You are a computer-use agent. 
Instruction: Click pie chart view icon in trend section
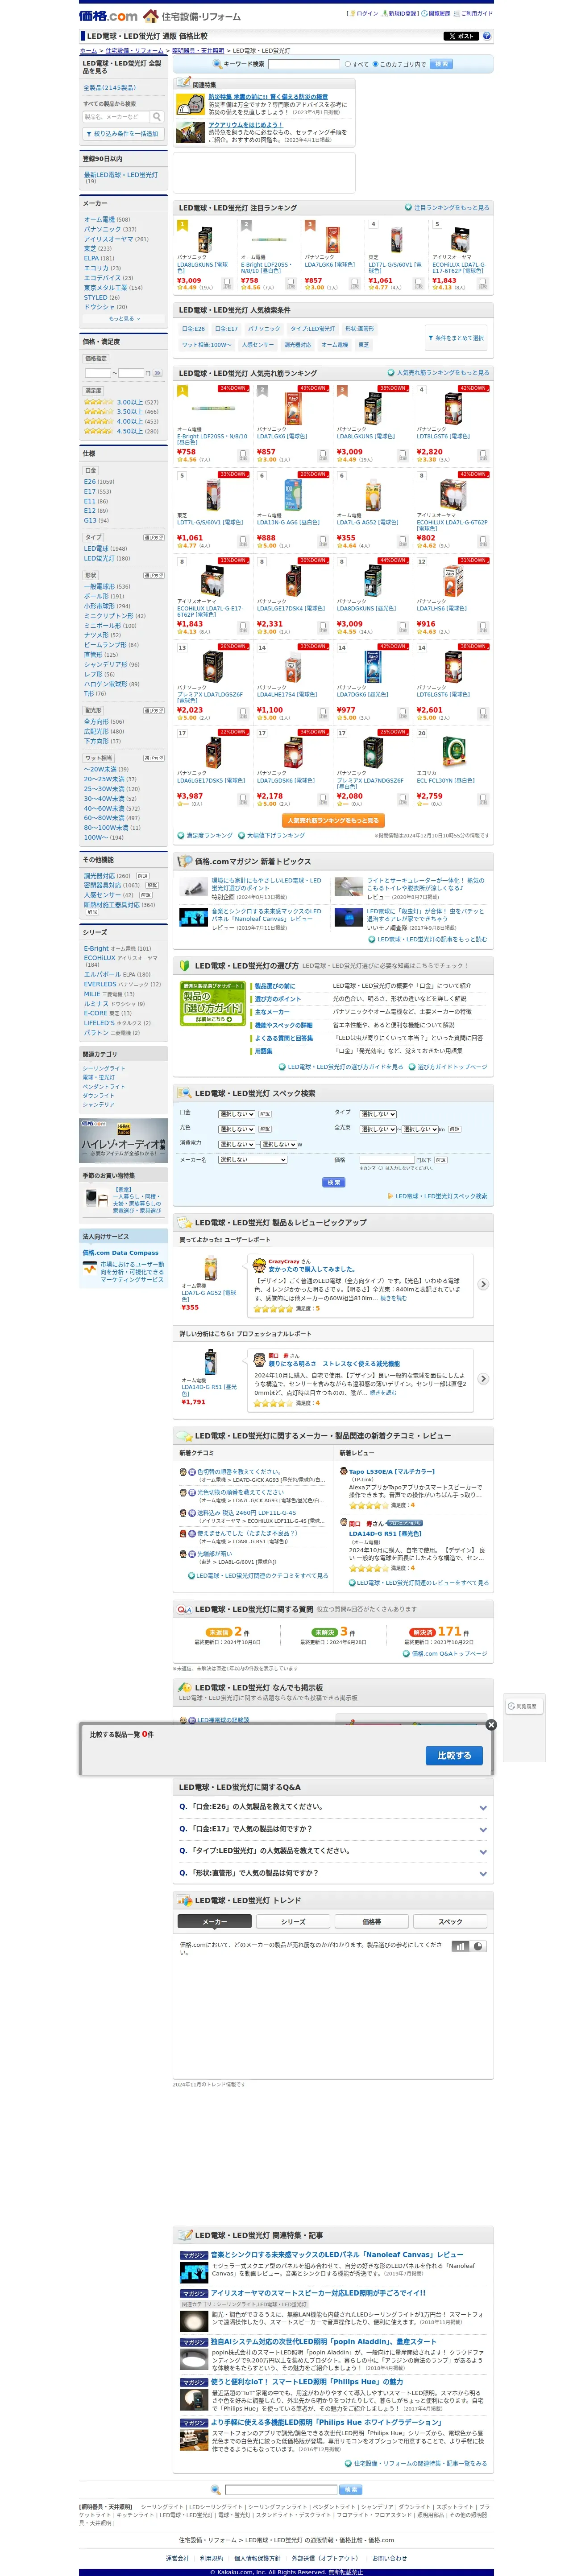click(x=478, y=1946)
